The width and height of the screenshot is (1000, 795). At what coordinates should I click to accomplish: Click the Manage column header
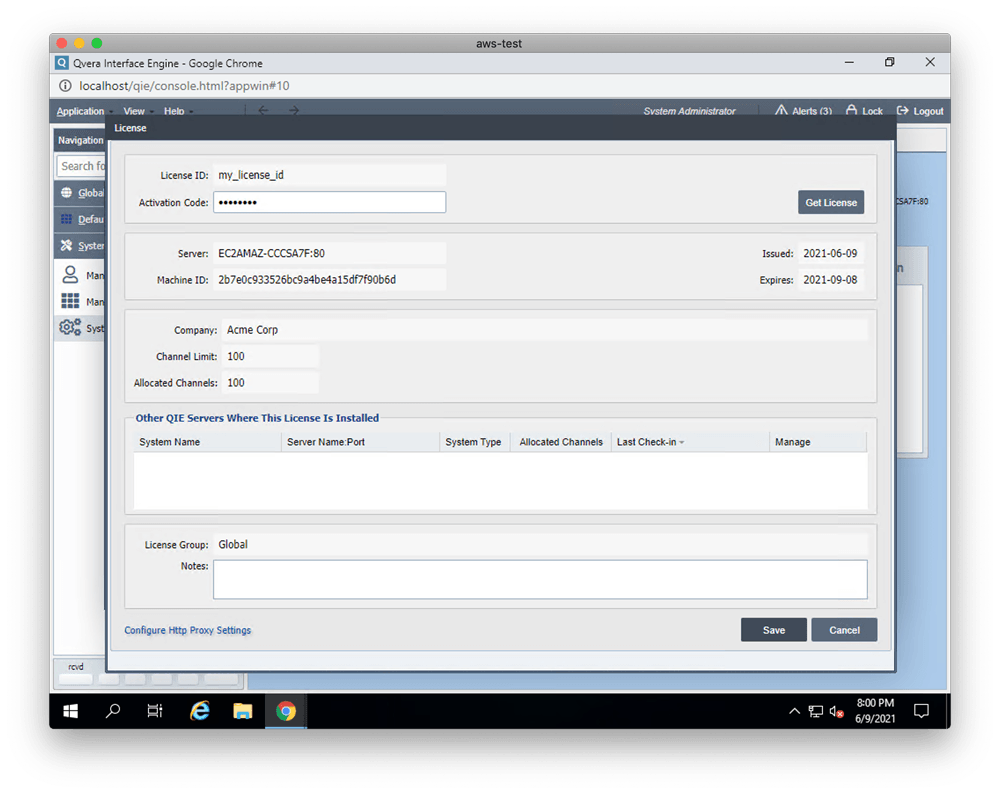coord(818,442)
